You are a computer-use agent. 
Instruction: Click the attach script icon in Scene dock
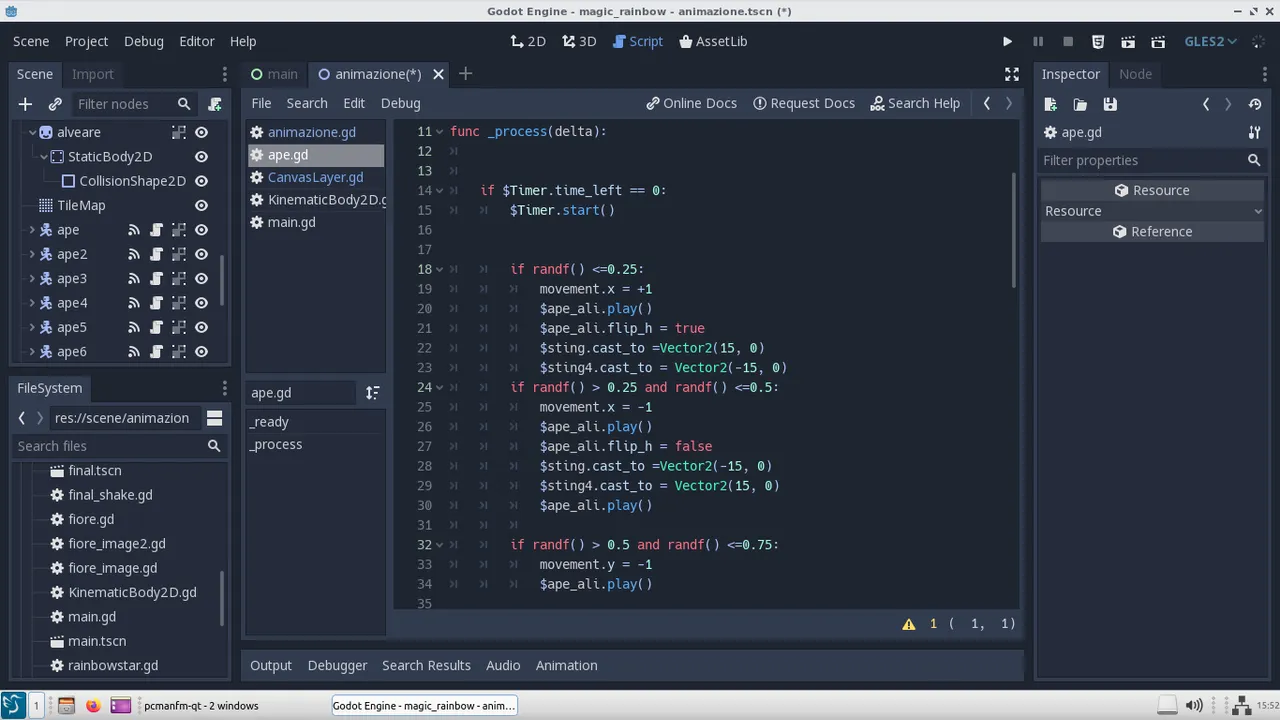pos(215,104)
